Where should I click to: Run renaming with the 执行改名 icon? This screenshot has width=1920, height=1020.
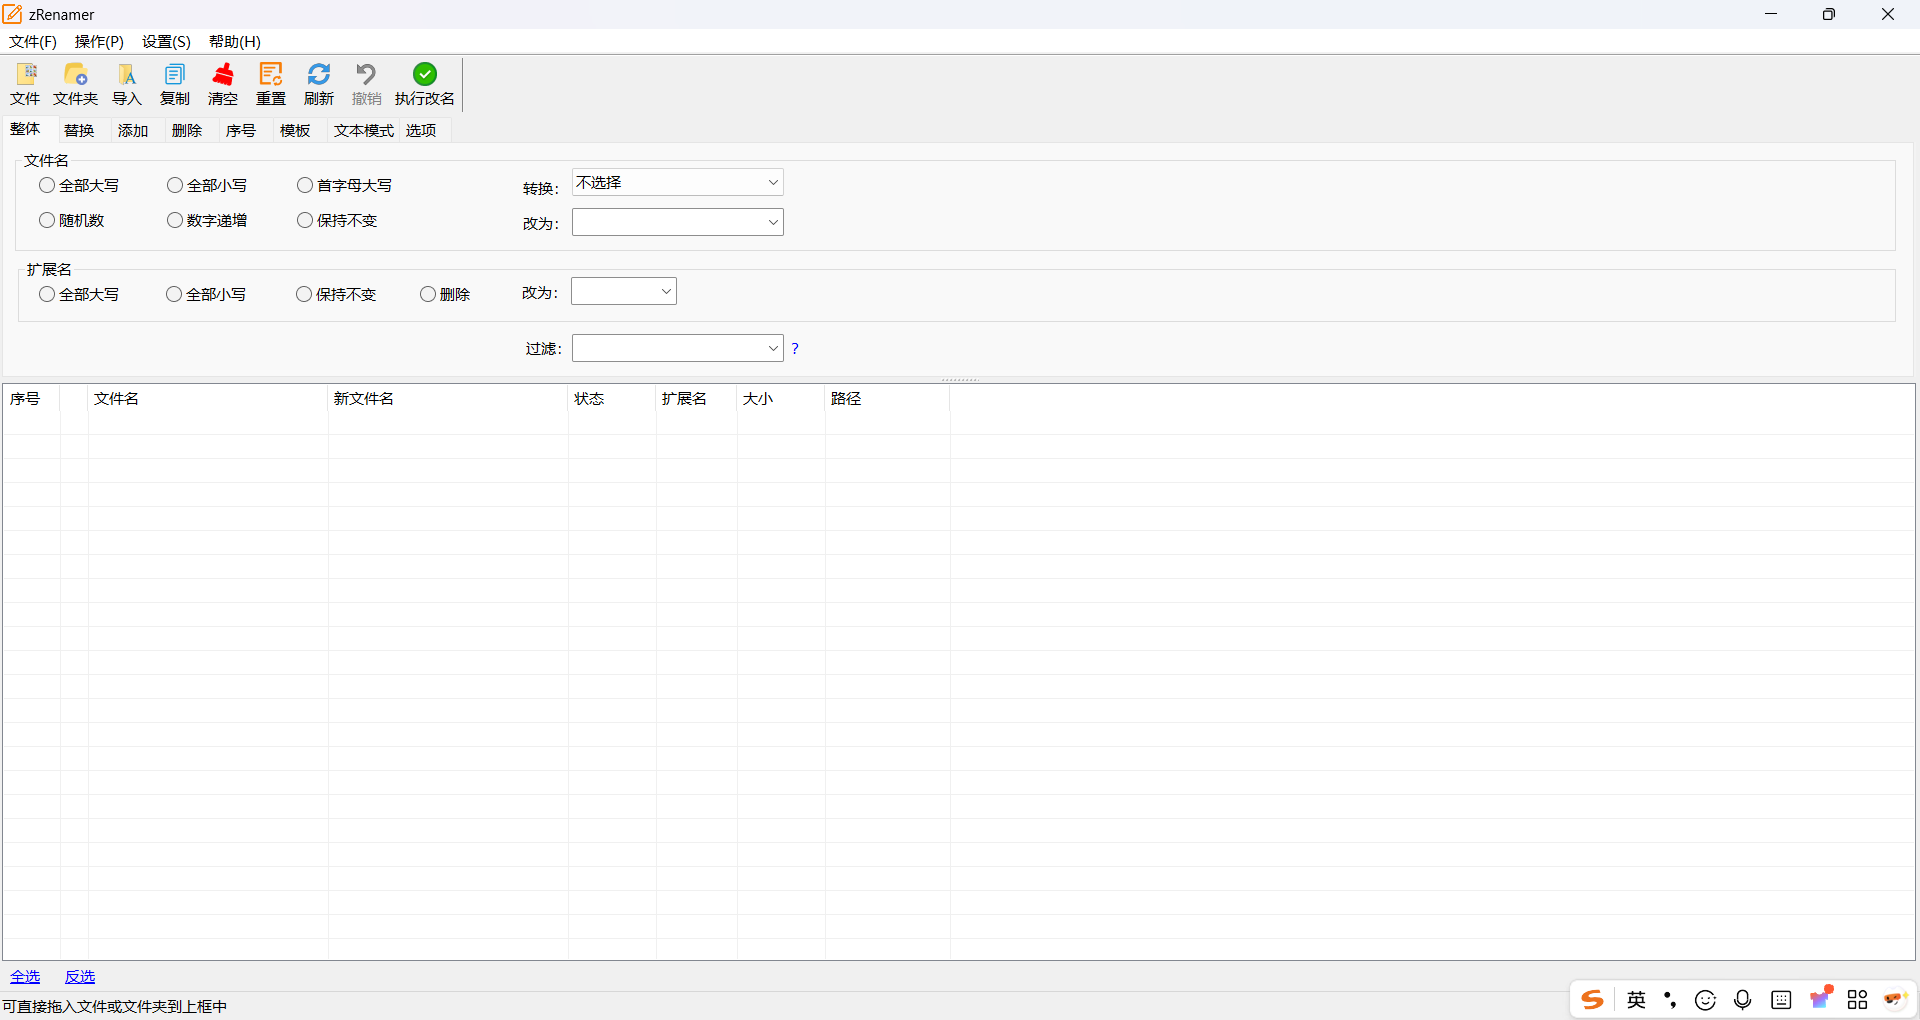click(424, 75)
